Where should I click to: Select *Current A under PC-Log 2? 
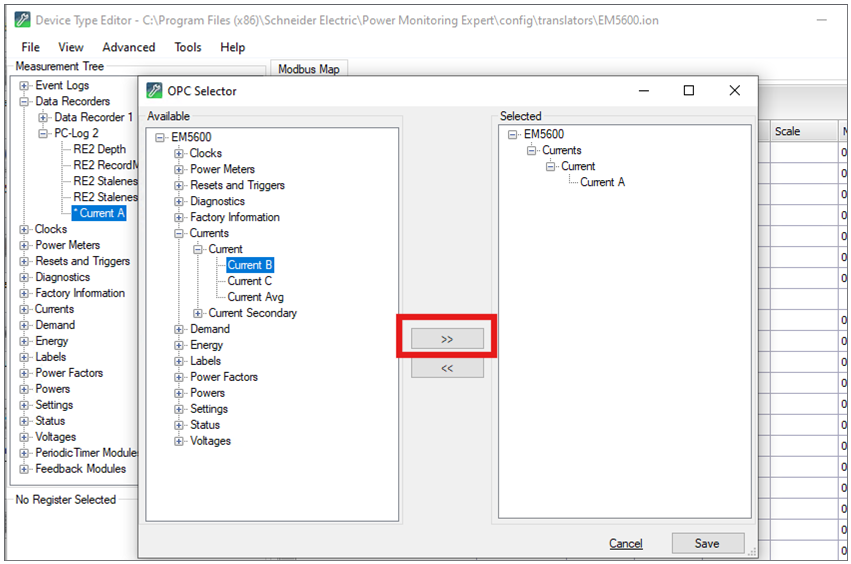[99, 213]
